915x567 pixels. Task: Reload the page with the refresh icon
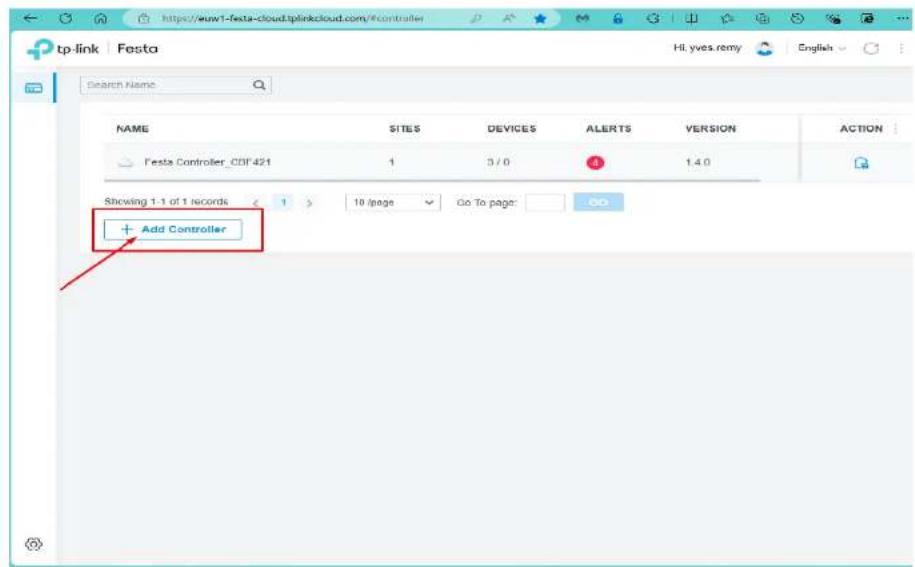[x=65, y=19]
